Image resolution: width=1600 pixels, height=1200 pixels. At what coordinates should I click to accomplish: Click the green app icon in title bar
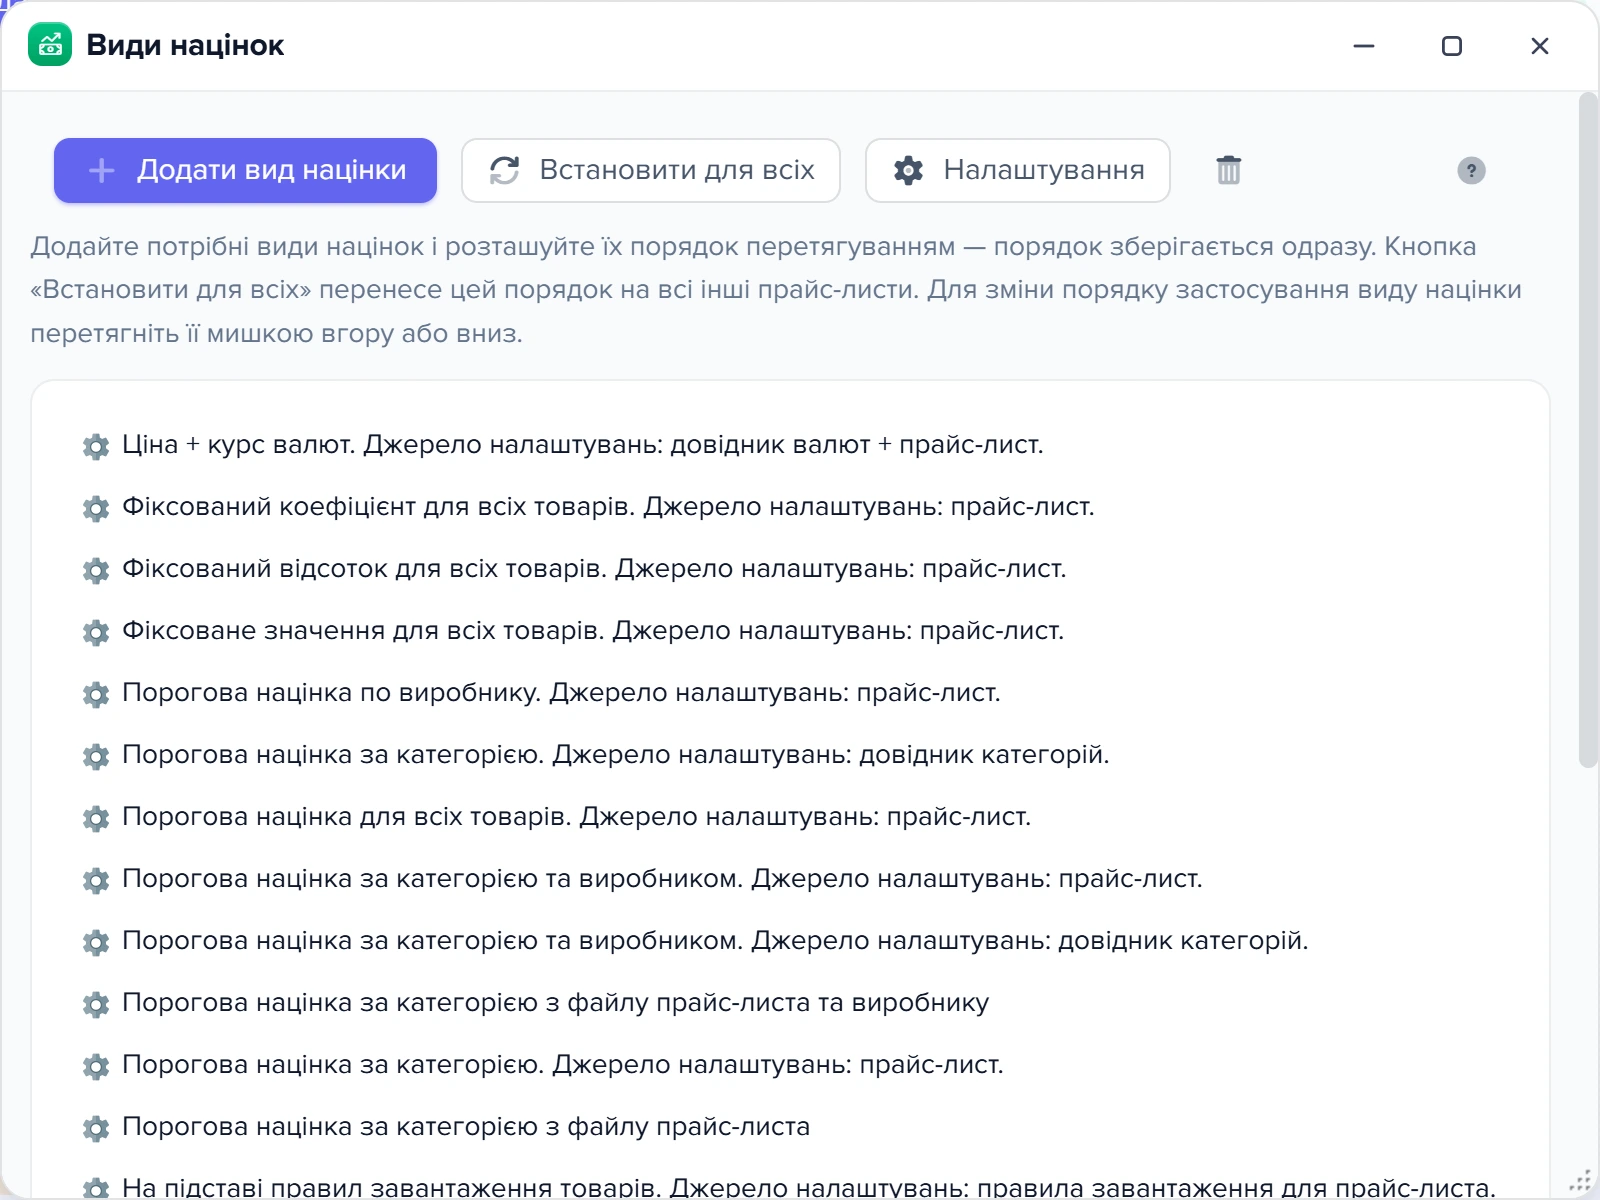(x=50, y=45)
